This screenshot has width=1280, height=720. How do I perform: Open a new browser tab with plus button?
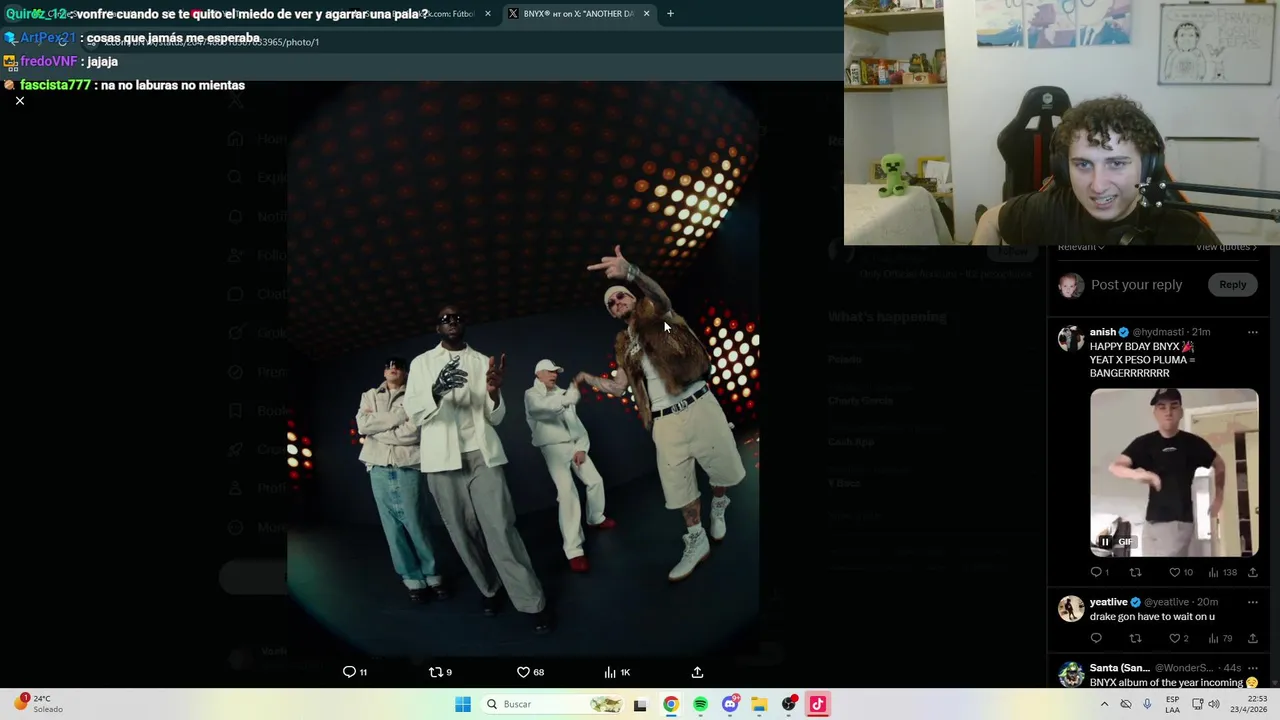tap(670, 14)
